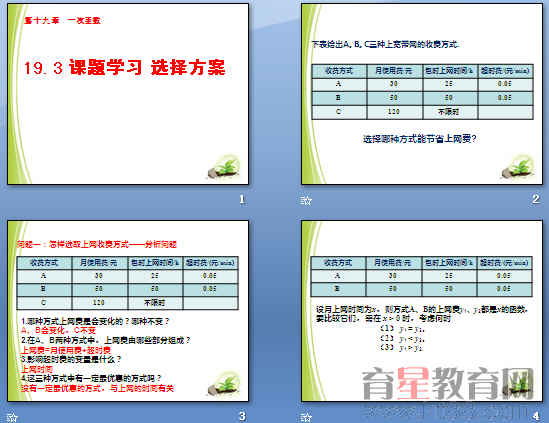Play animation star icon under slide 4
549x423 pixels.
tap(306, 417)
